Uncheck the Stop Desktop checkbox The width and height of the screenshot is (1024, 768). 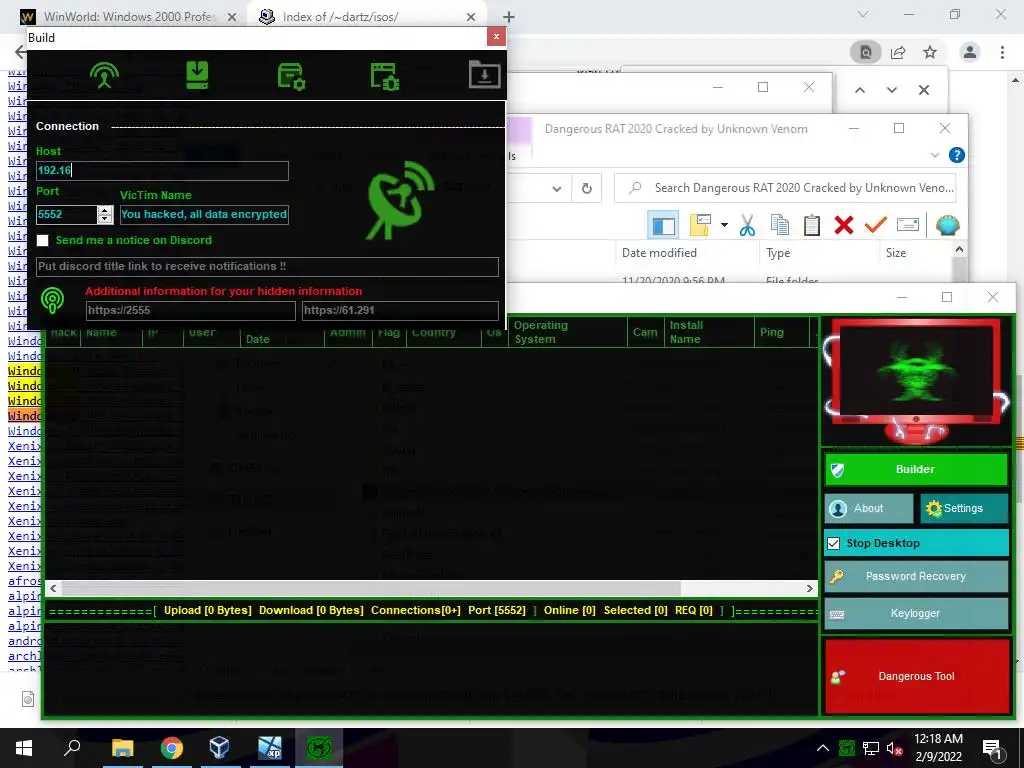point(833,543)
